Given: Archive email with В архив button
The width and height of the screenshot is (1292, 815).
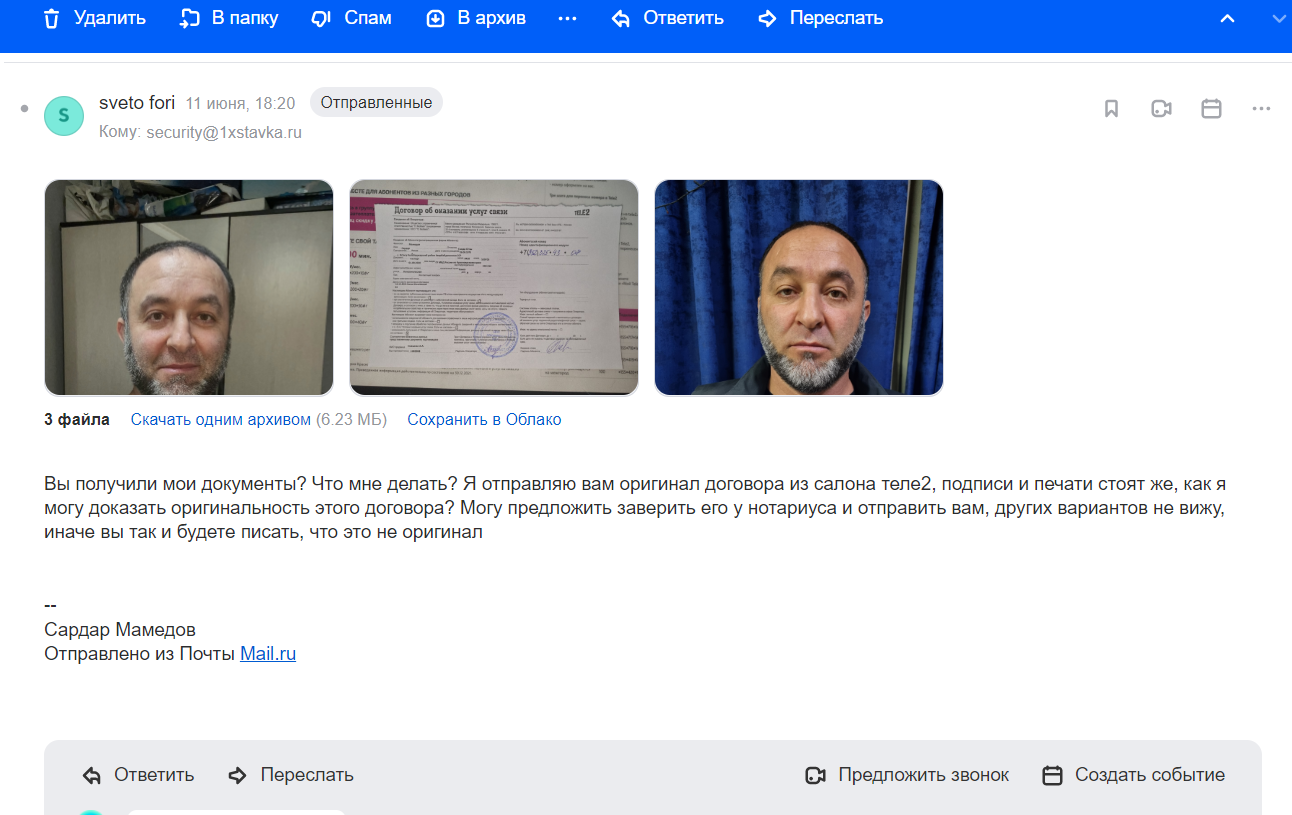Looking at the screenshot, I should click(475, 18).
